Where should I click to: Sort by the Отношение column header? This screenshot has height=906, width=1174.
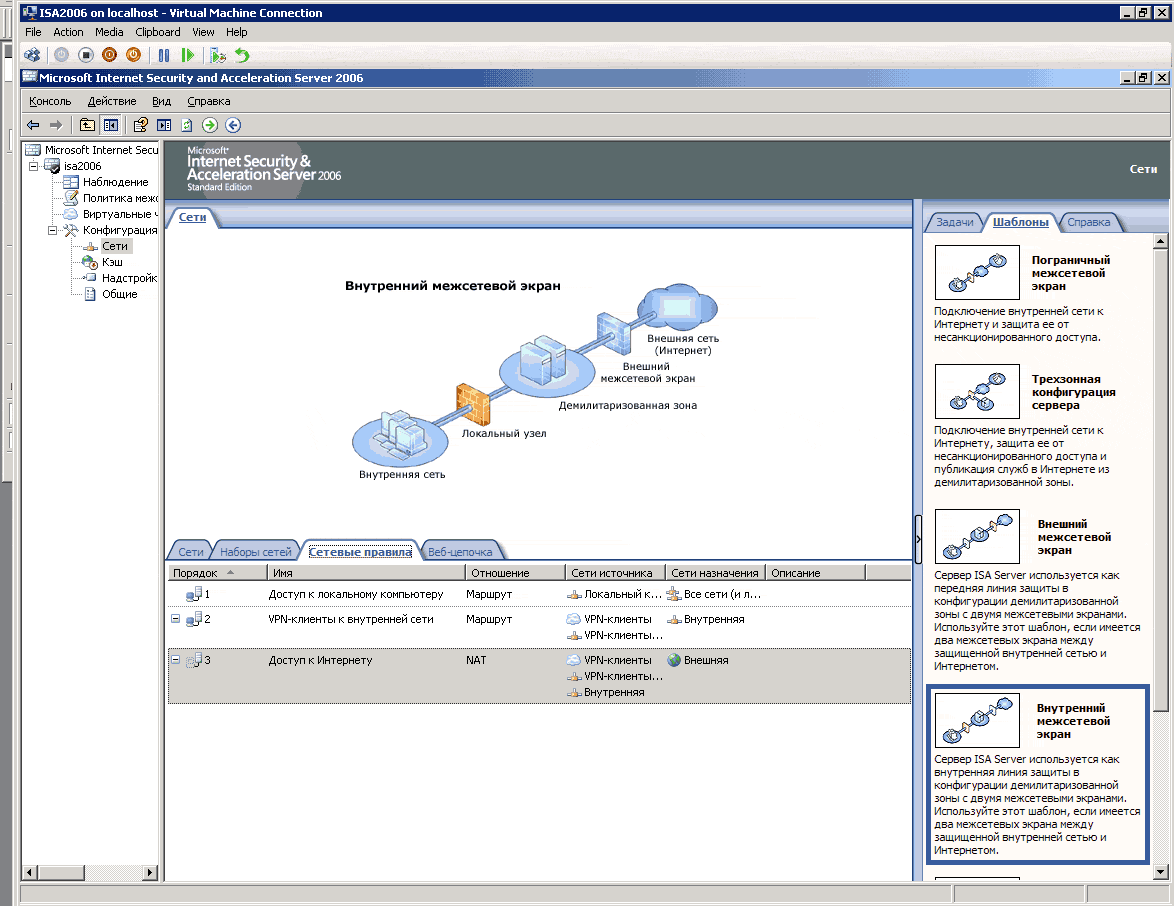tap(515, 573)
